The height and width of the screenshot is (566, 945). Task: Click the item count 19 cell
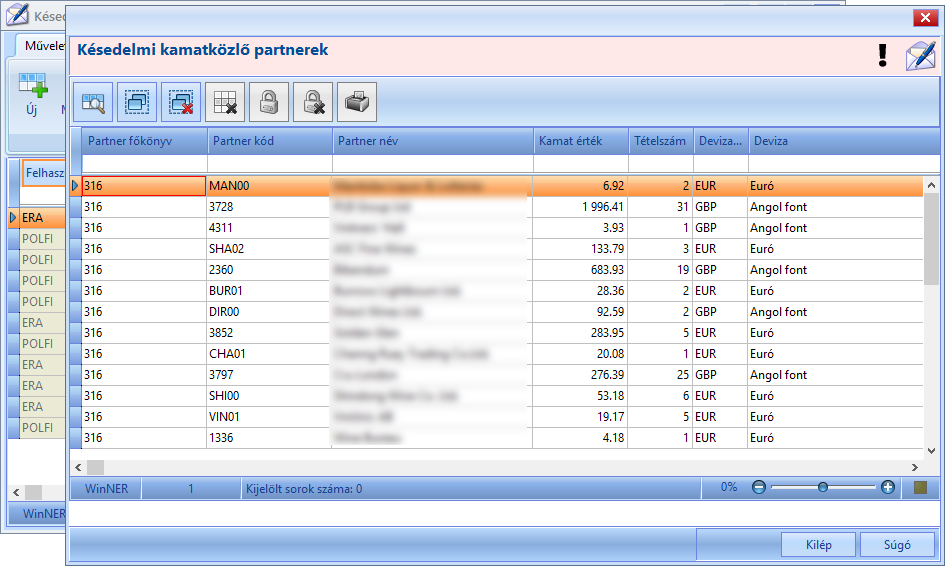[x=661, y=270]
